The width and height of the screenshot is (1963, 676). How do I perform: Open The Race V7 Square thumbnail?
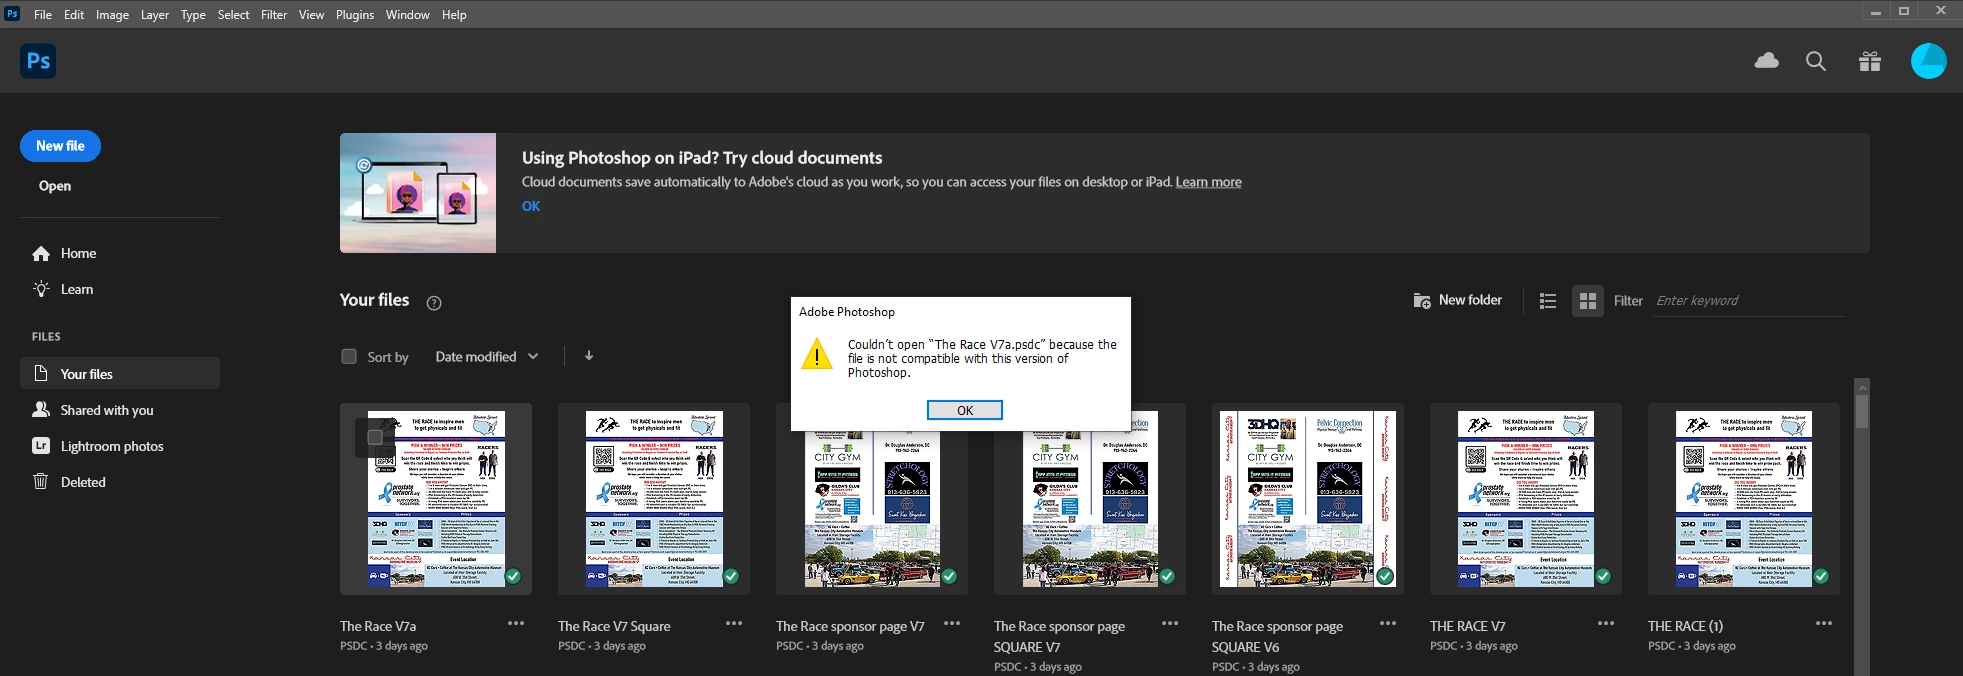pos(654,499)
